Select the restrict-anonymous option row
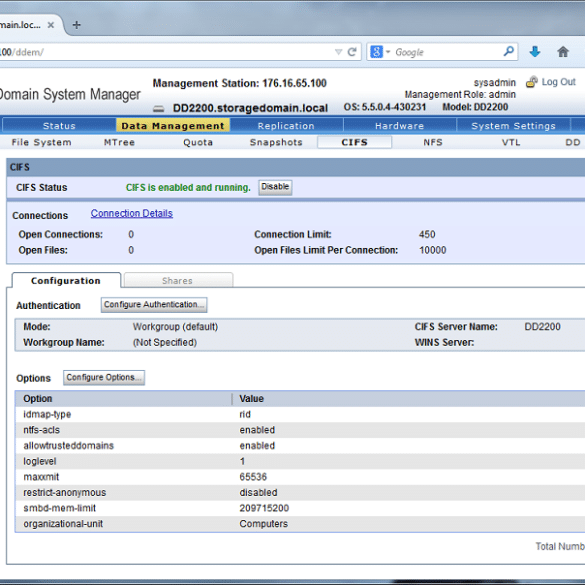 (300, 492)
